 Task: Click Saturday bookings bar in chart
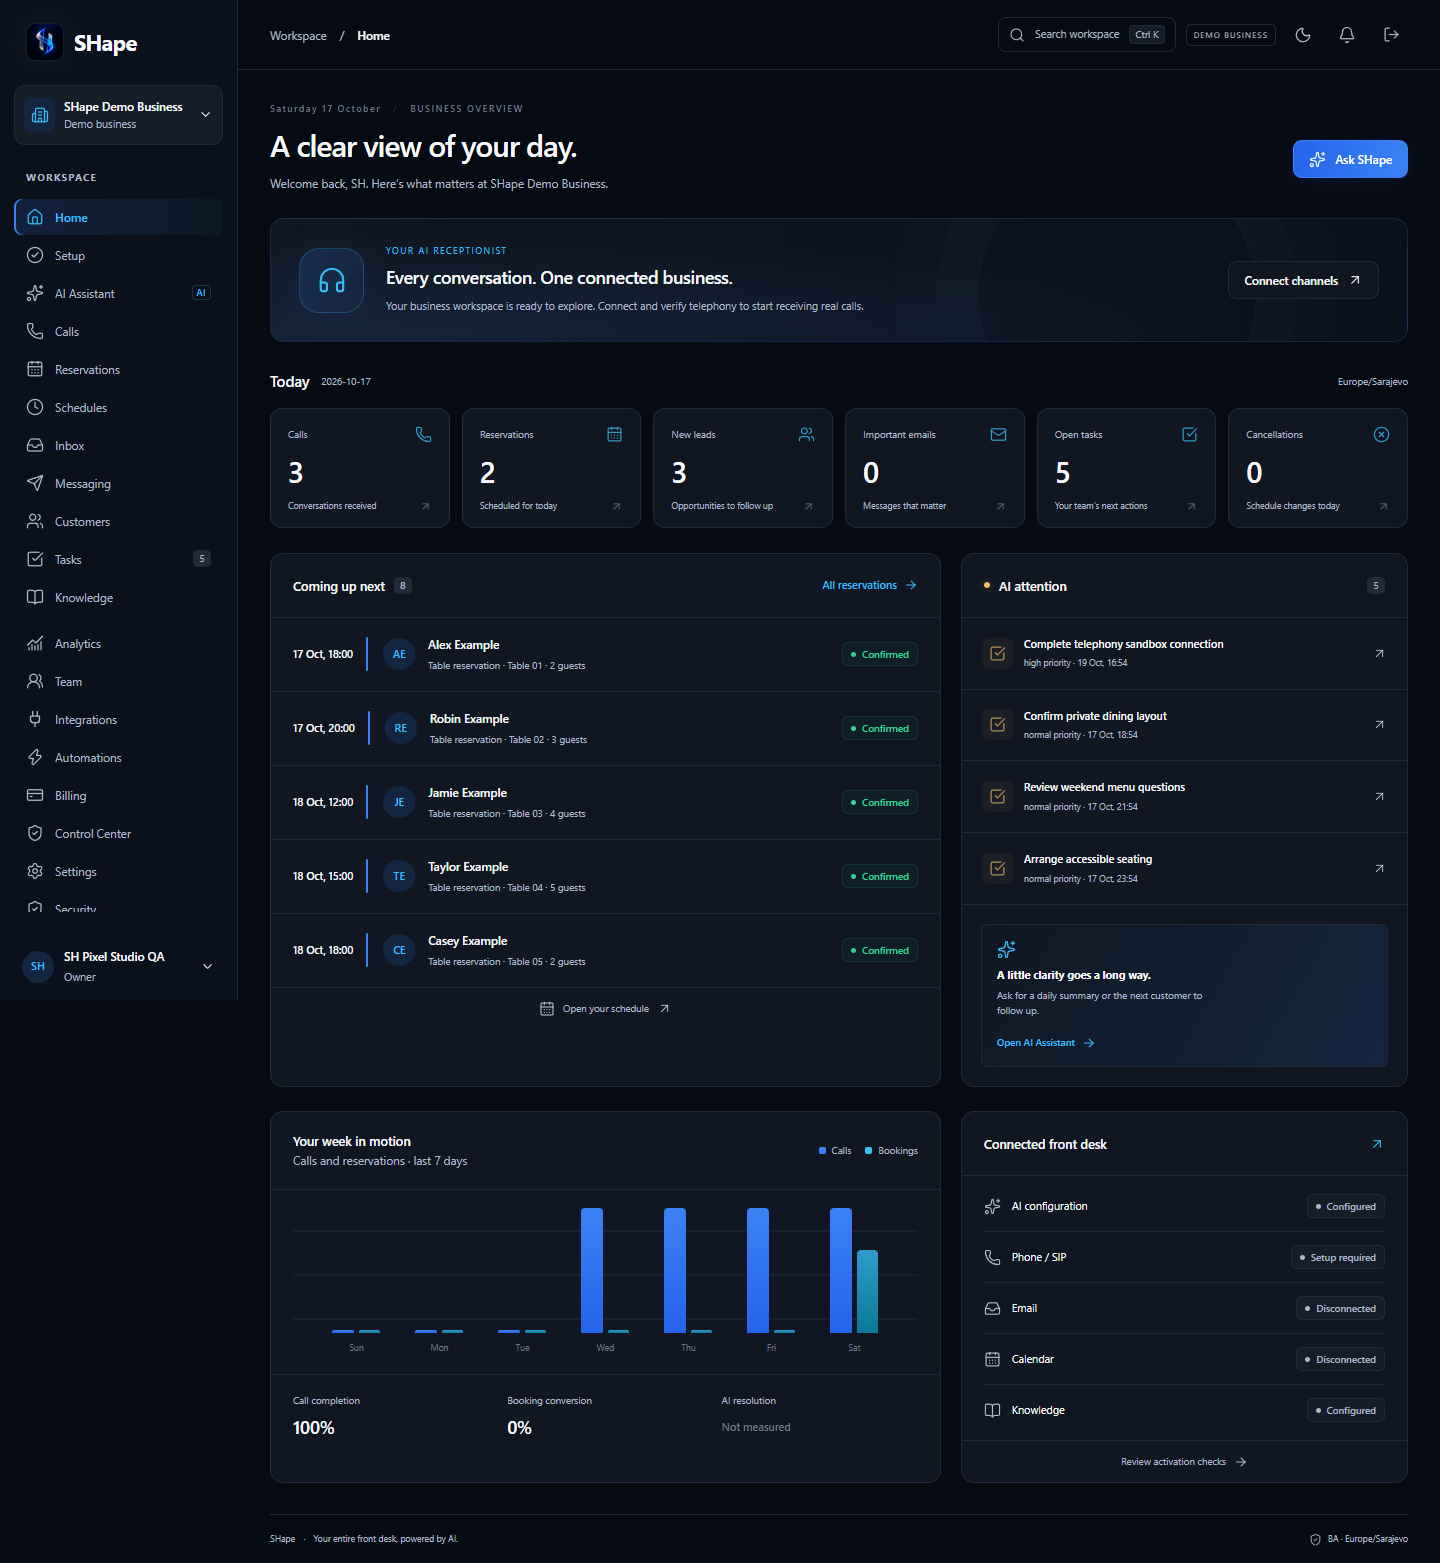coord(867,1291)
